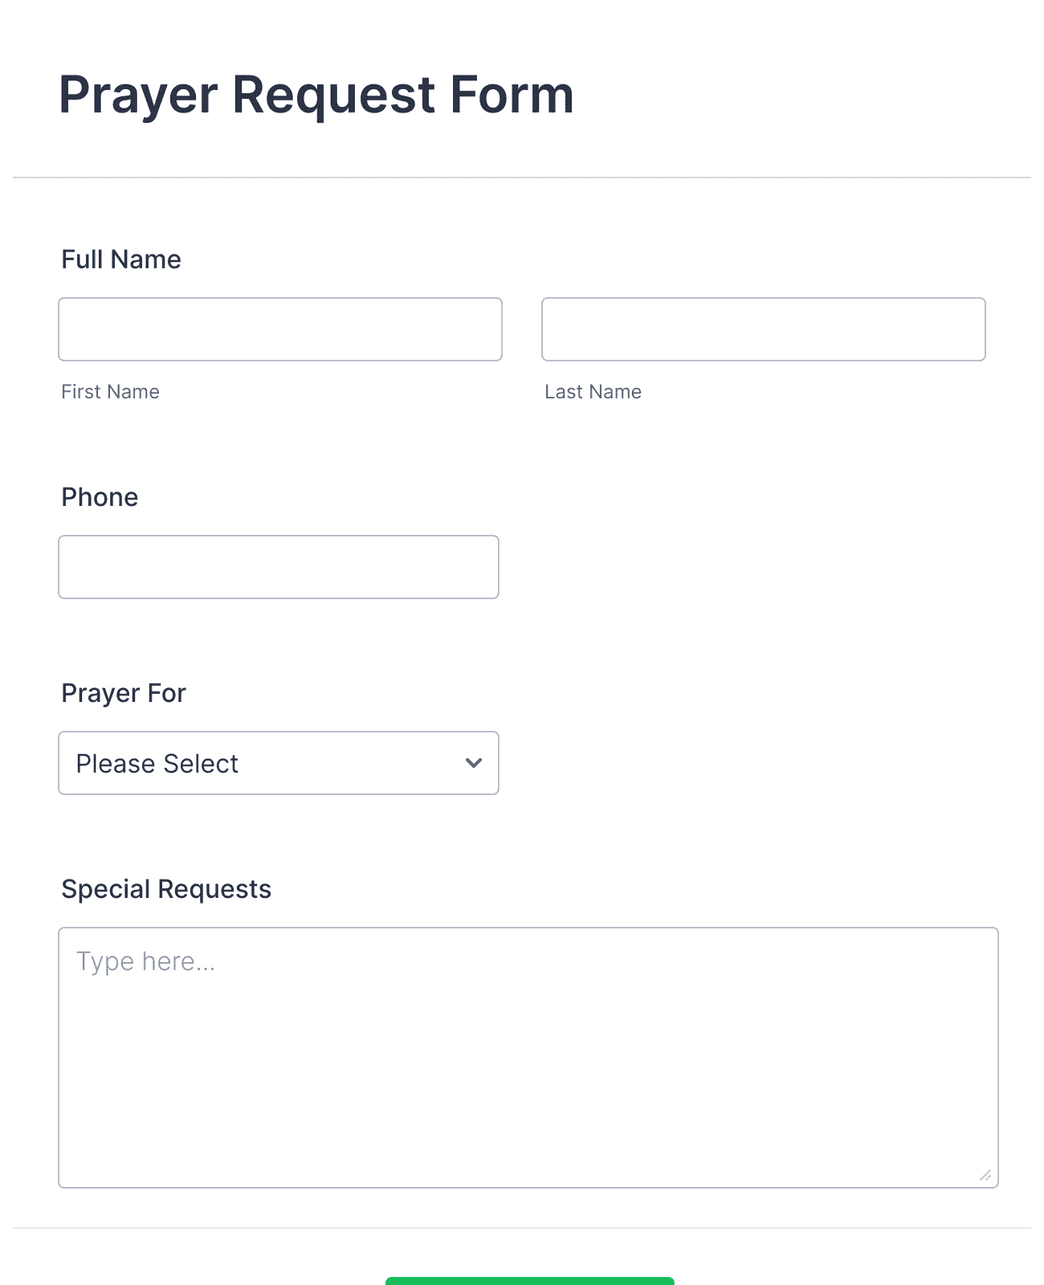Choose an option from Prayer For dropdown

(x=278, y=763)
